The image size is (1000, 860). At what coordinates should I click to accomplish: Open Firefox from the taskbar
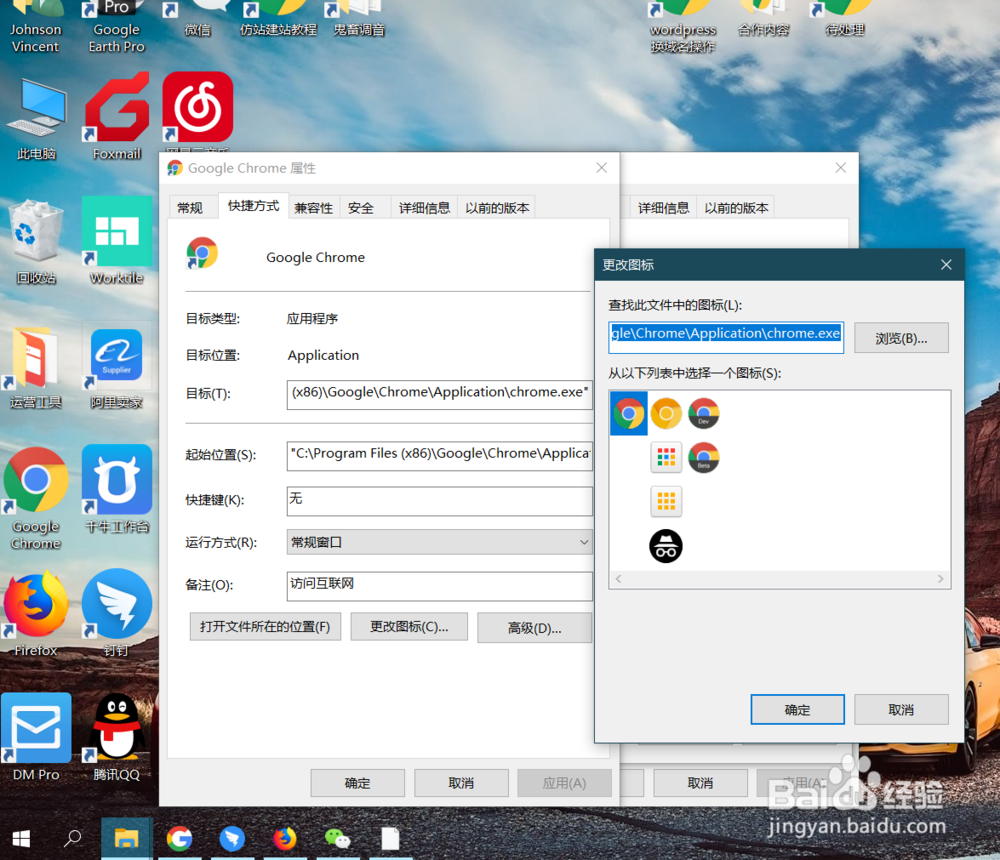285,838
